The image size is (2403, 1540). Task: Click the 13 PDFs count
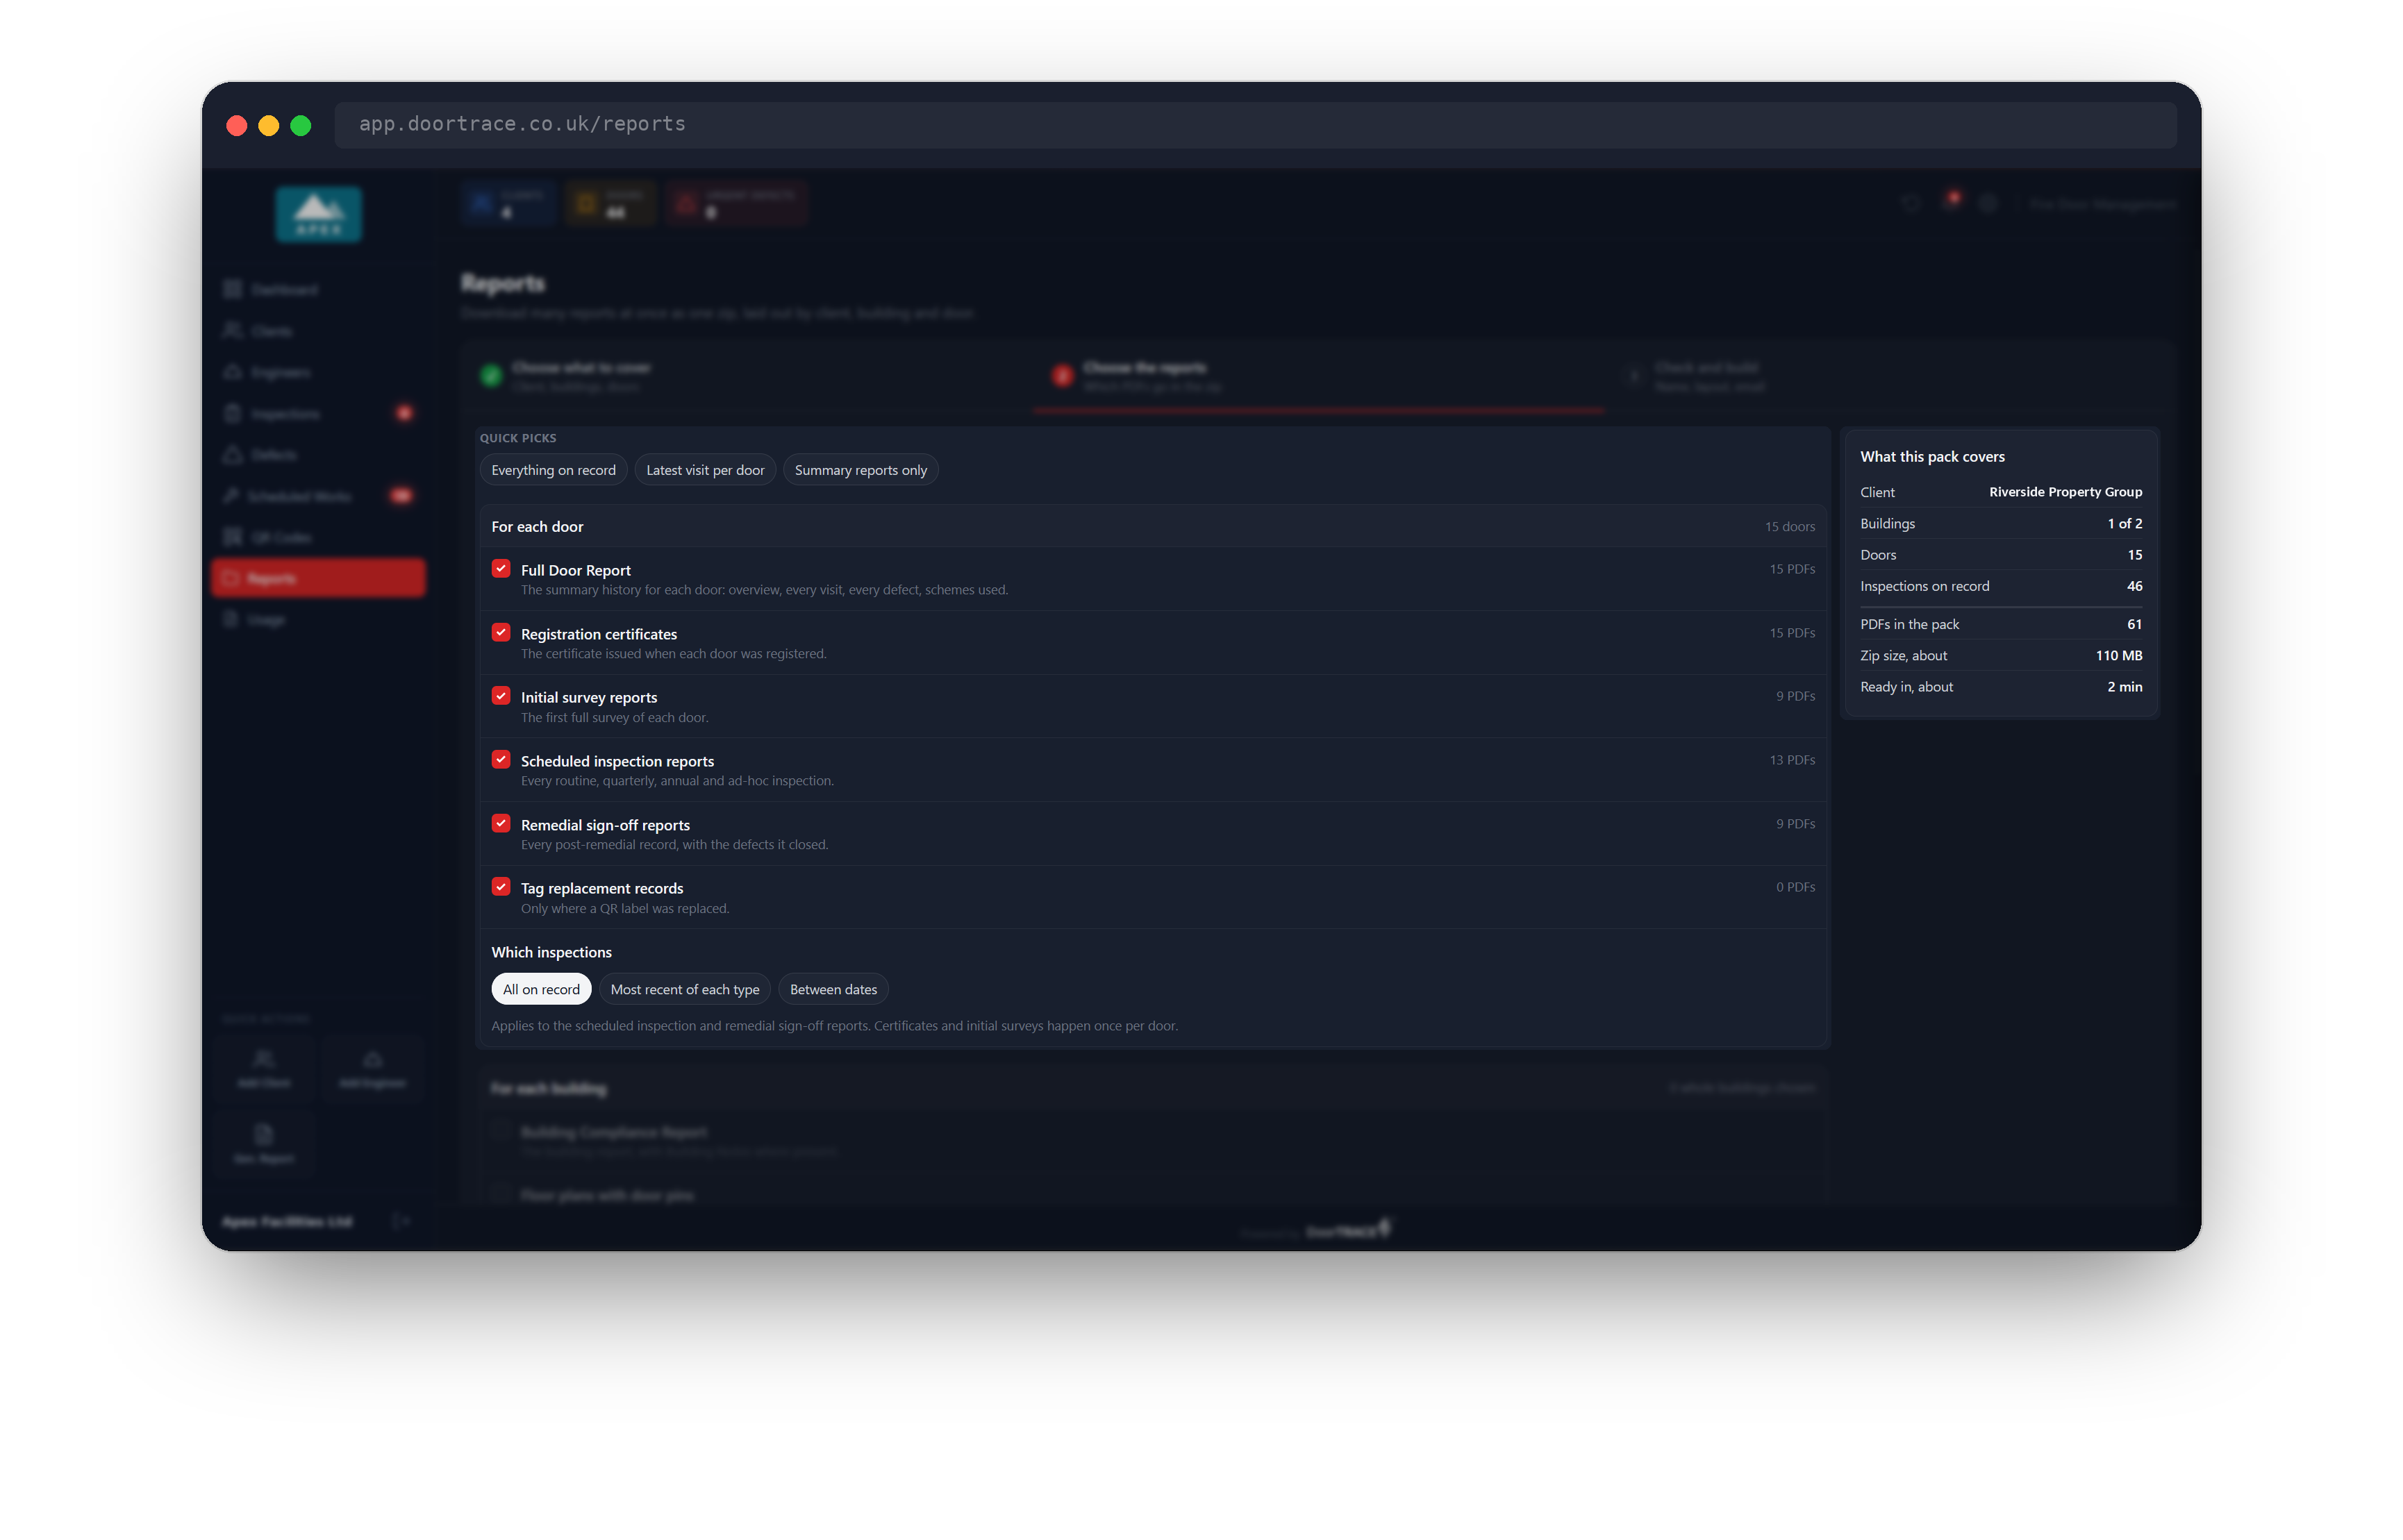[1792, 760]
